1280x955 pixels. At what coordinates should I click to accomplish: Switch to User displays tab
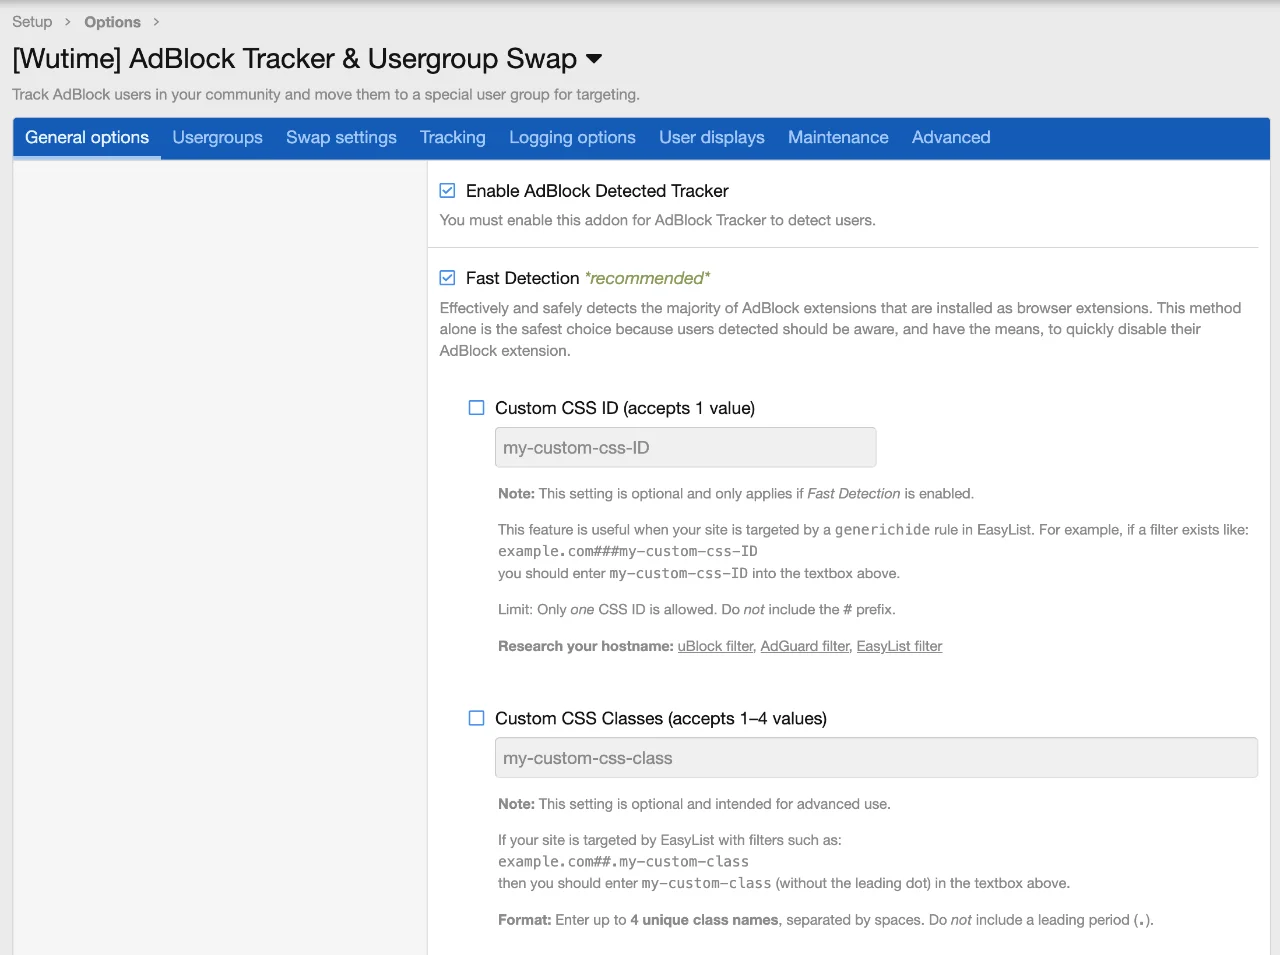click(x=711, y=138)
